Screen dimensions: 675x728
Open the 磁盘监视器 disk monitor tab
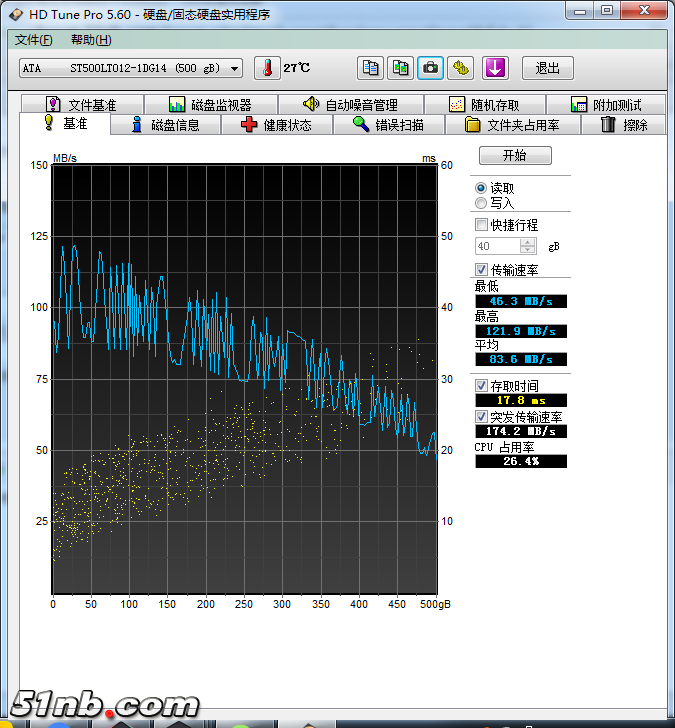(209, 105)
